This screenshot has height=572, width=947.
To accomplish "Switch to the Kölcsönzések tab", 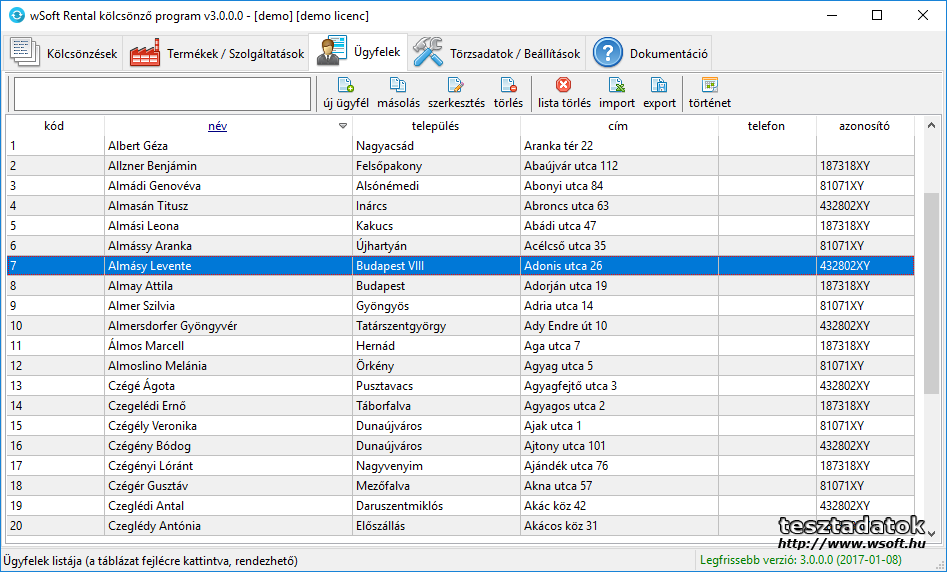I will 63,53.
